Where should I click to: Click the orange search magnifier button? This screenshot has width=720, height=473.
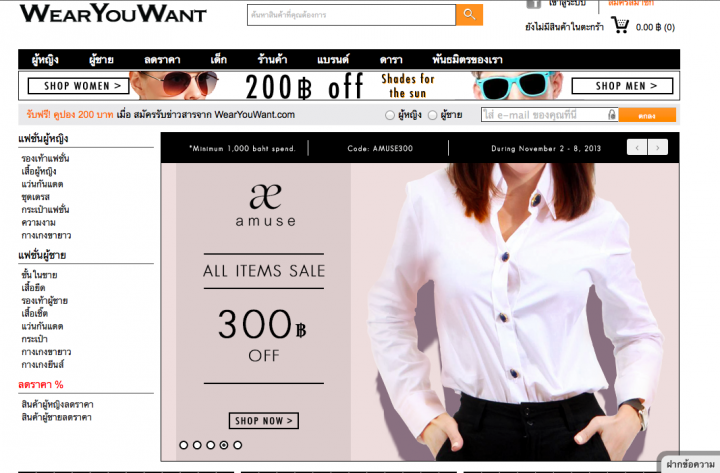[x=469, y=15]
